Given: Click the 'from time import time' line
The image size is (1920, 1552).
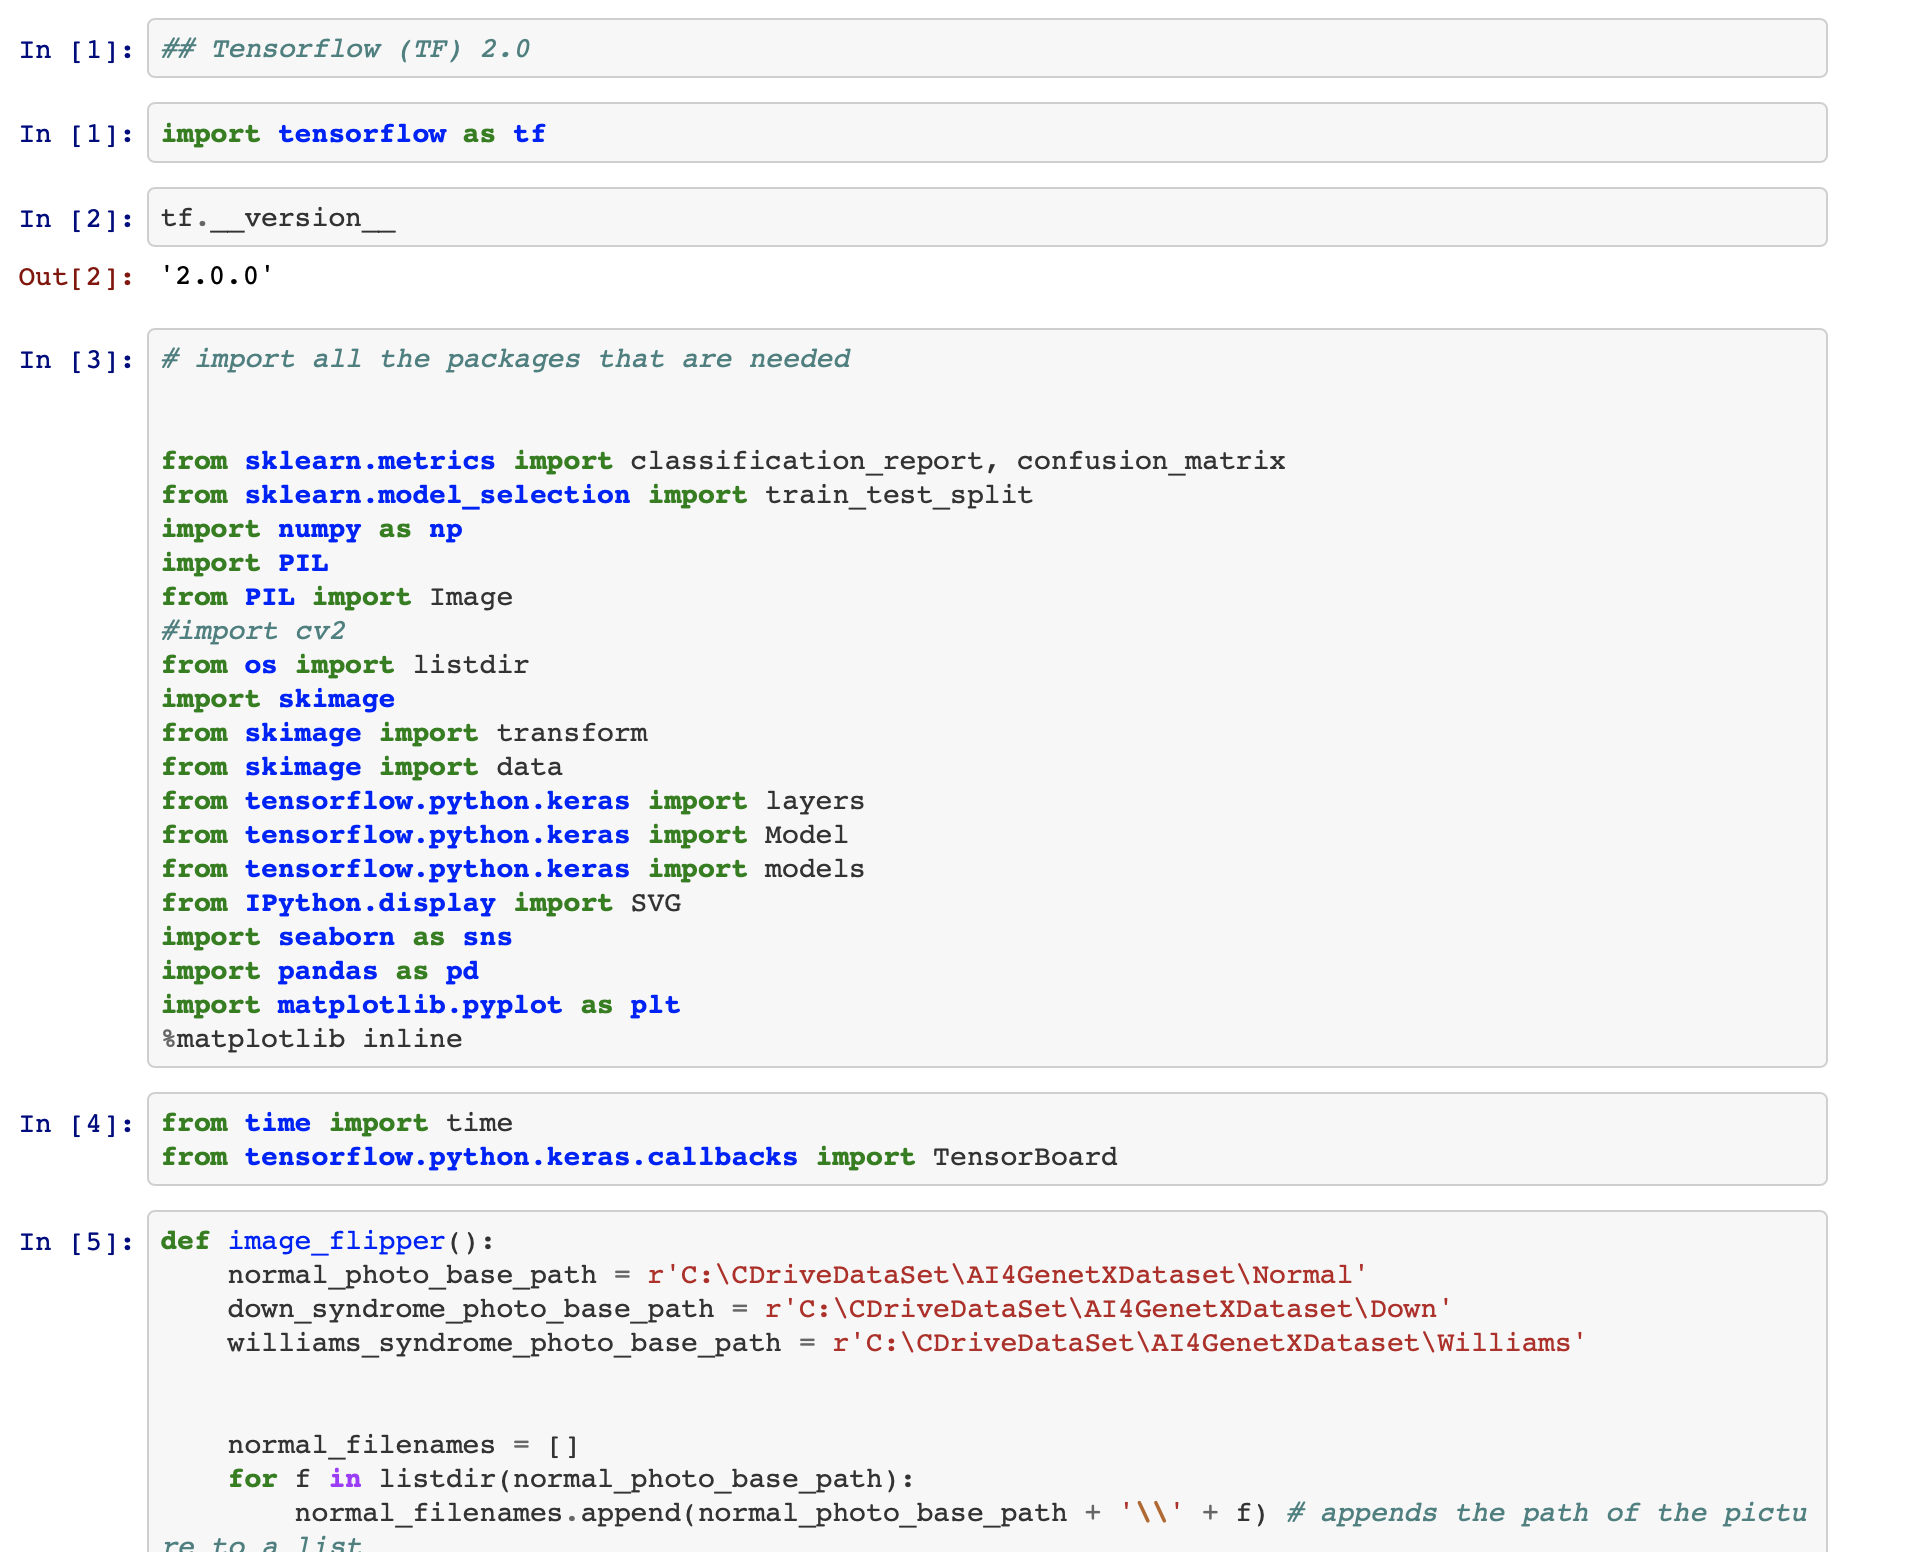Looking at the screenshot, I should pyautogui.click(x=337, y=1123).
